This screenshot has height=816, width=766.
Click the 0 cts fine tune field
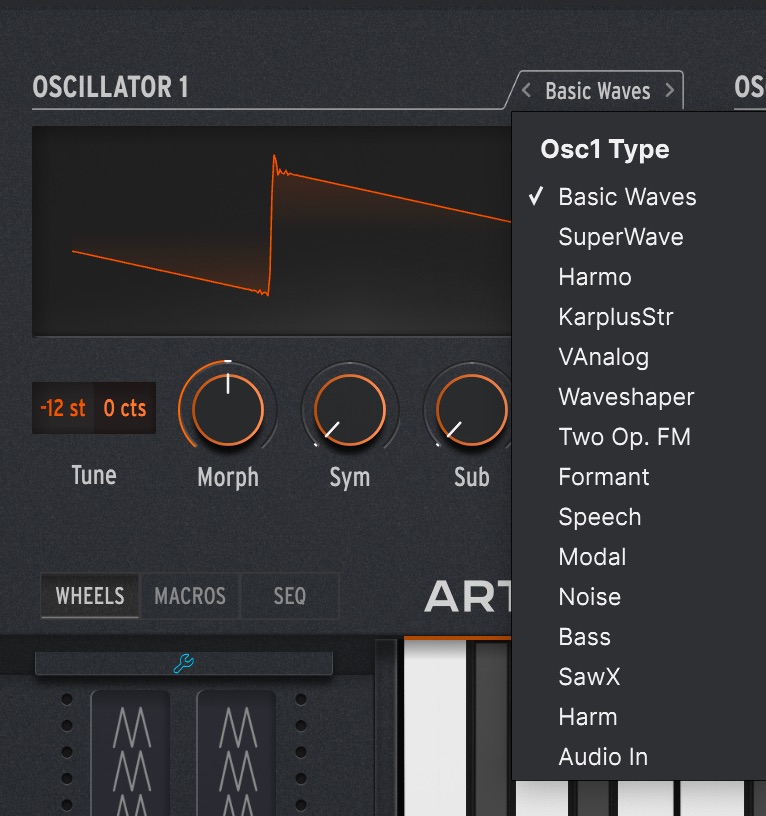[125, 408]
